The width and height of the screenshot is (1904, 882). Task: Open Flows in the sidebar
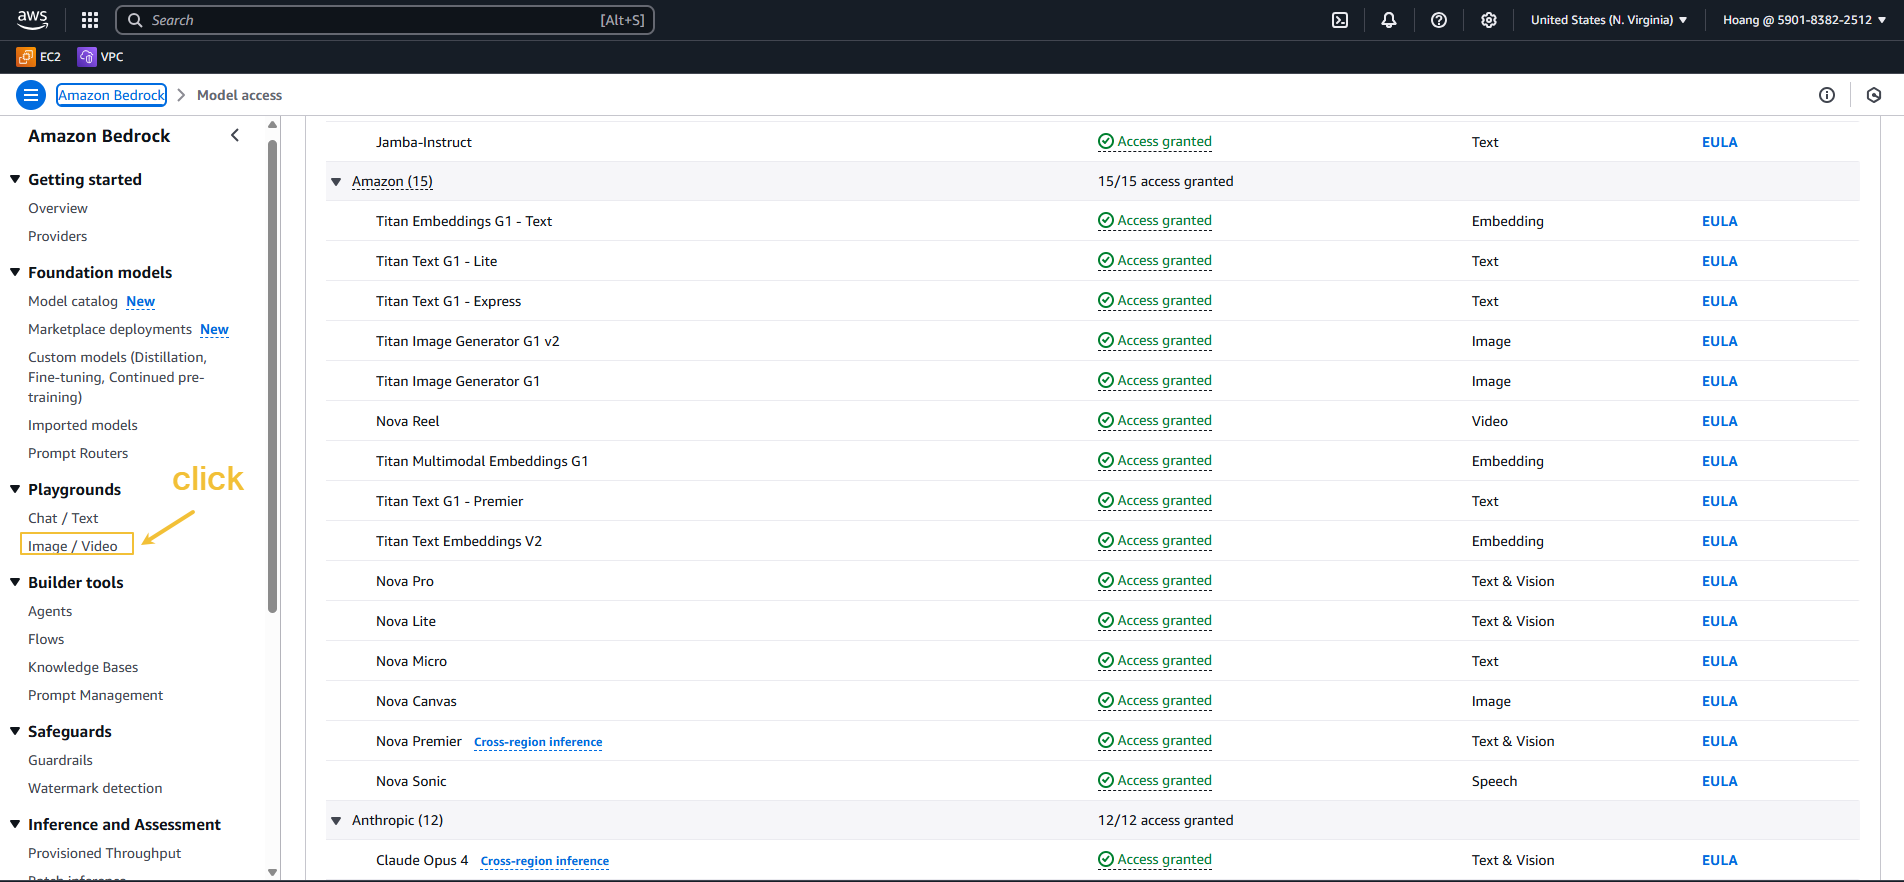46,639
